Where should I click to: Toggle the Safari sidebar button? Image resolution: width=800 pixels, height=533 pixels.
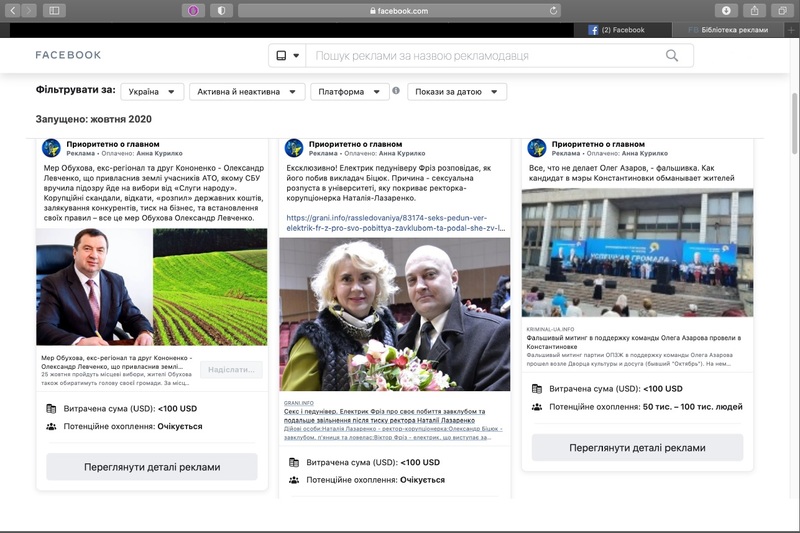pyautogui.click(x=54, y=10)
